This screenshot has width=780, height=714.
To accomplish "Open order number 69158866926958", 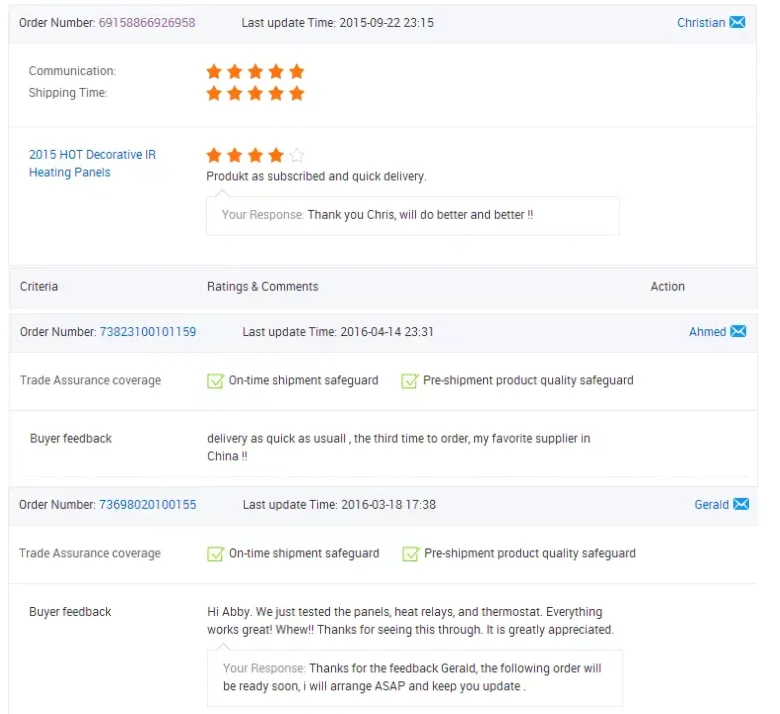I will (147, 22).
